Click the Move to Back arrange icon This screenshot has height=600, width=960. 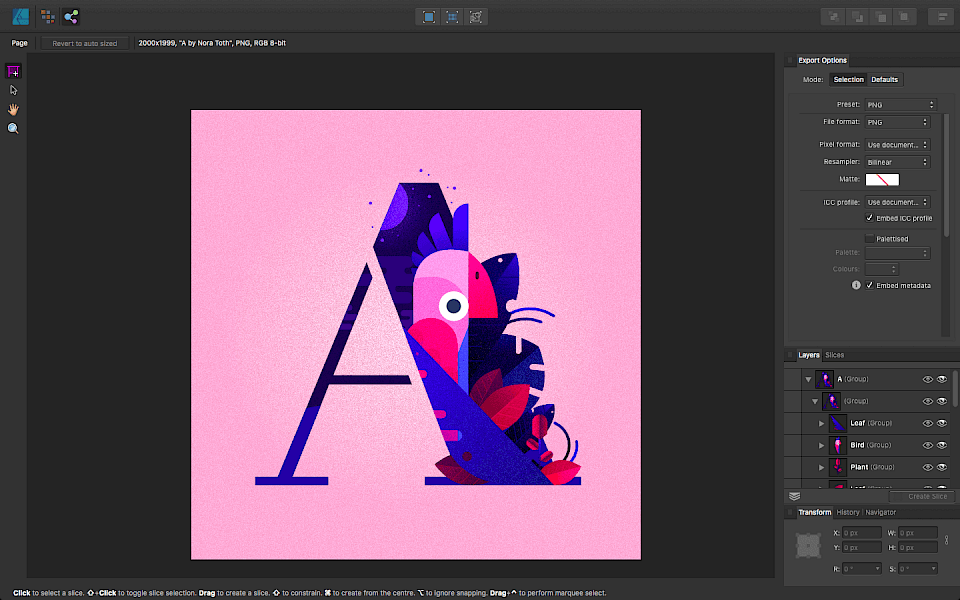833,17
